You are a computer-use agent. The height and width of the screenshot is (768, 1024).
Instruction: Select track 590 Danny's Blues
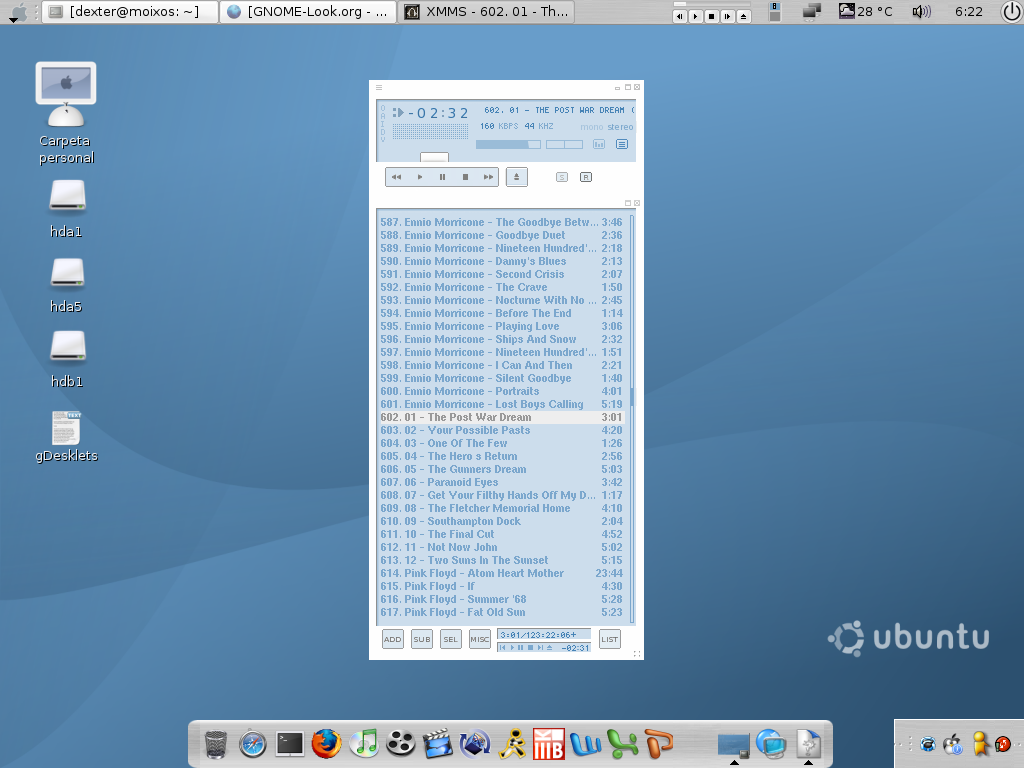(502, 261)
